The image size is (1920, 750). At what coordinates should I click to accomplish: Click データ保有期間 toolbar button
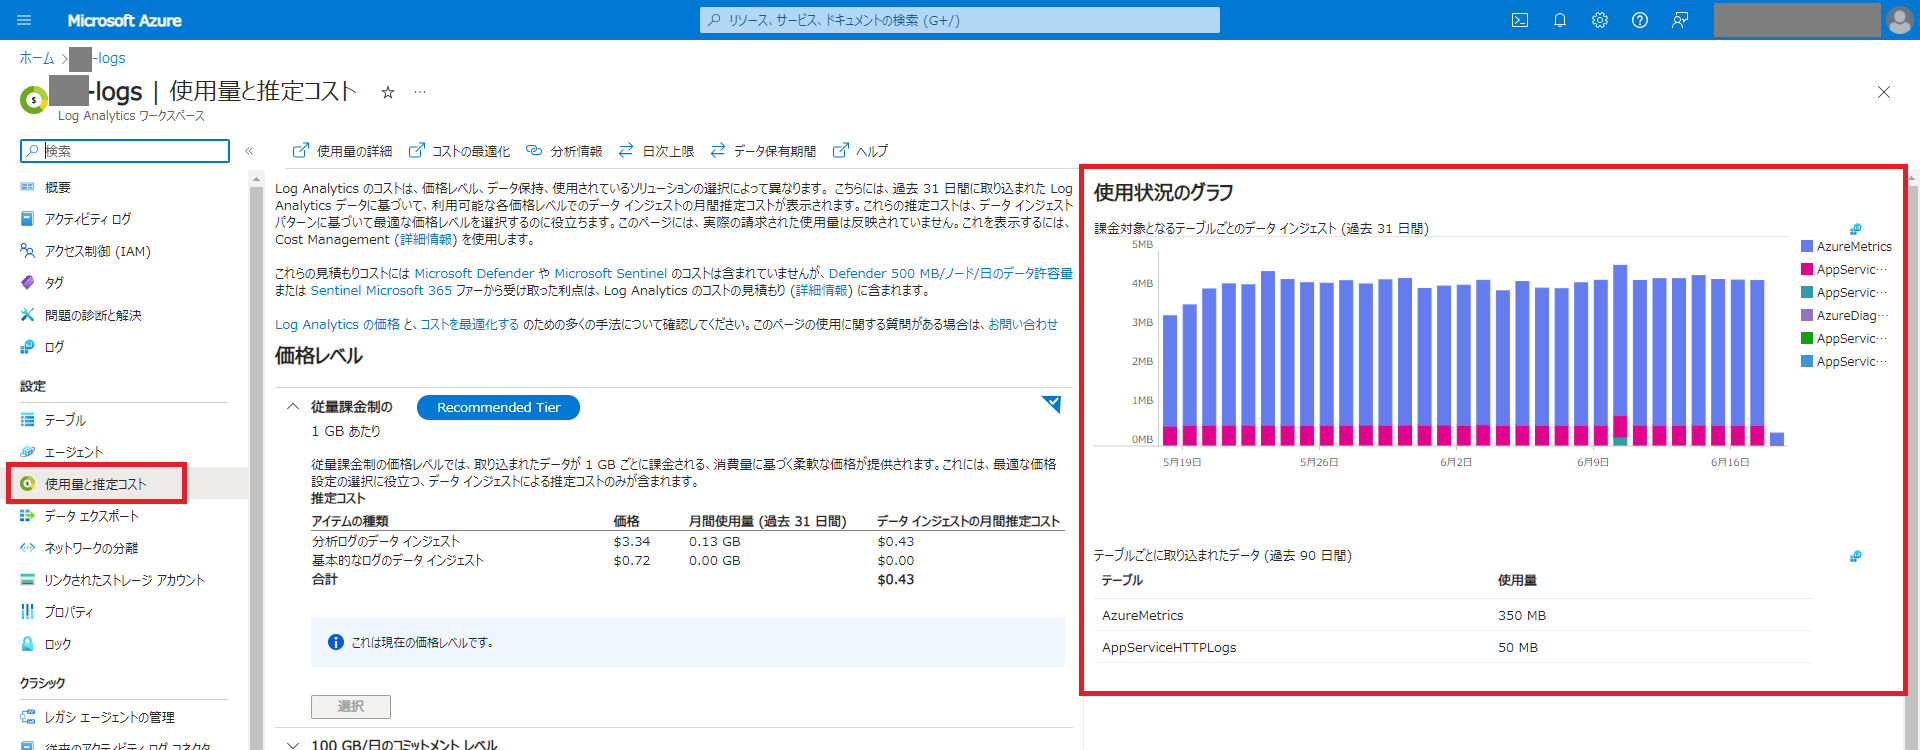click(x=763, y=151)
